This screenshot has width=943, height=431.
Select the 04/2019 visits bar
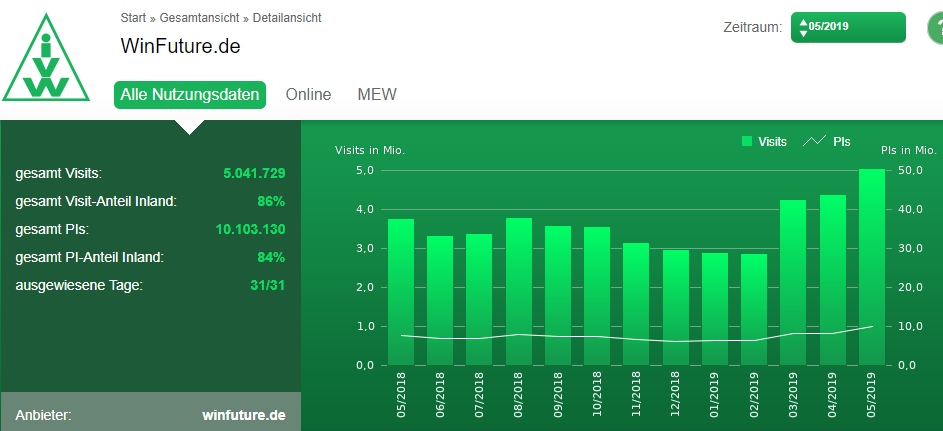(x=832, y=280)
